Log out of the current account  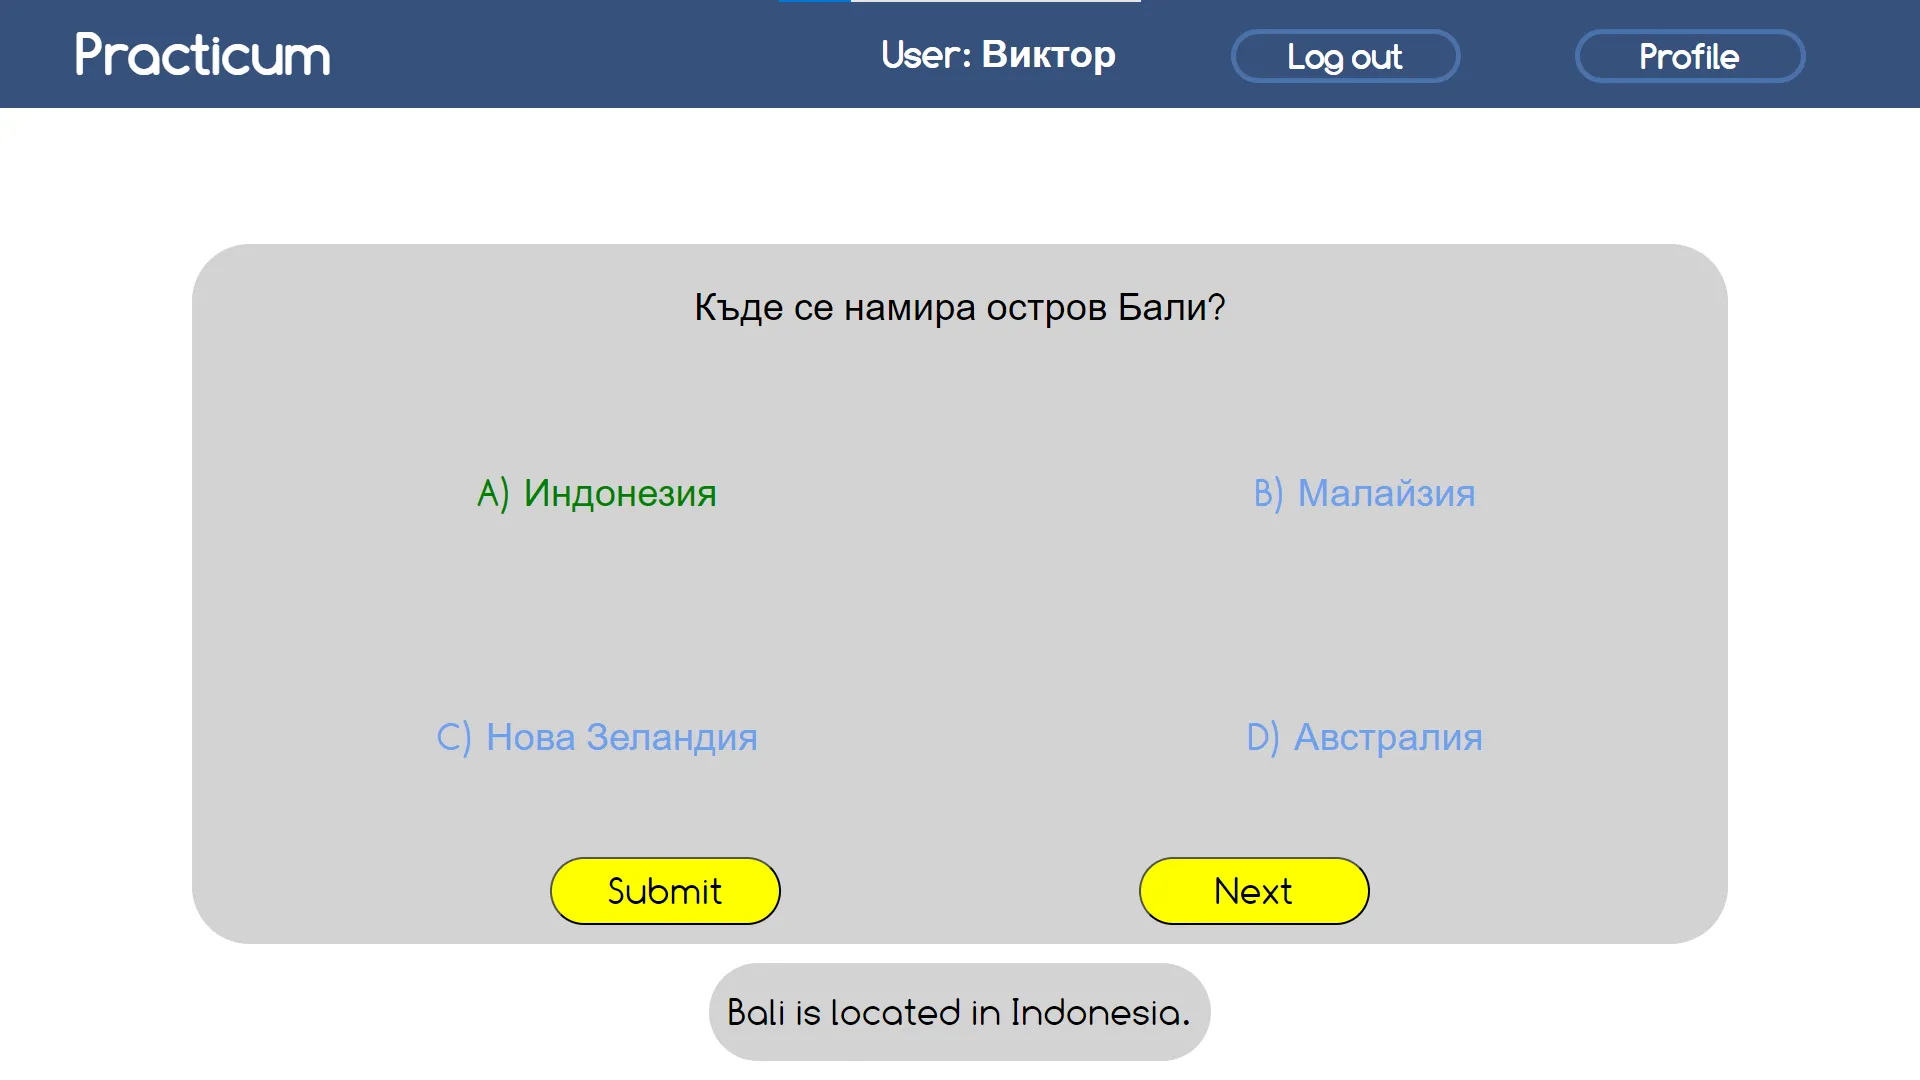point(1345,56)
